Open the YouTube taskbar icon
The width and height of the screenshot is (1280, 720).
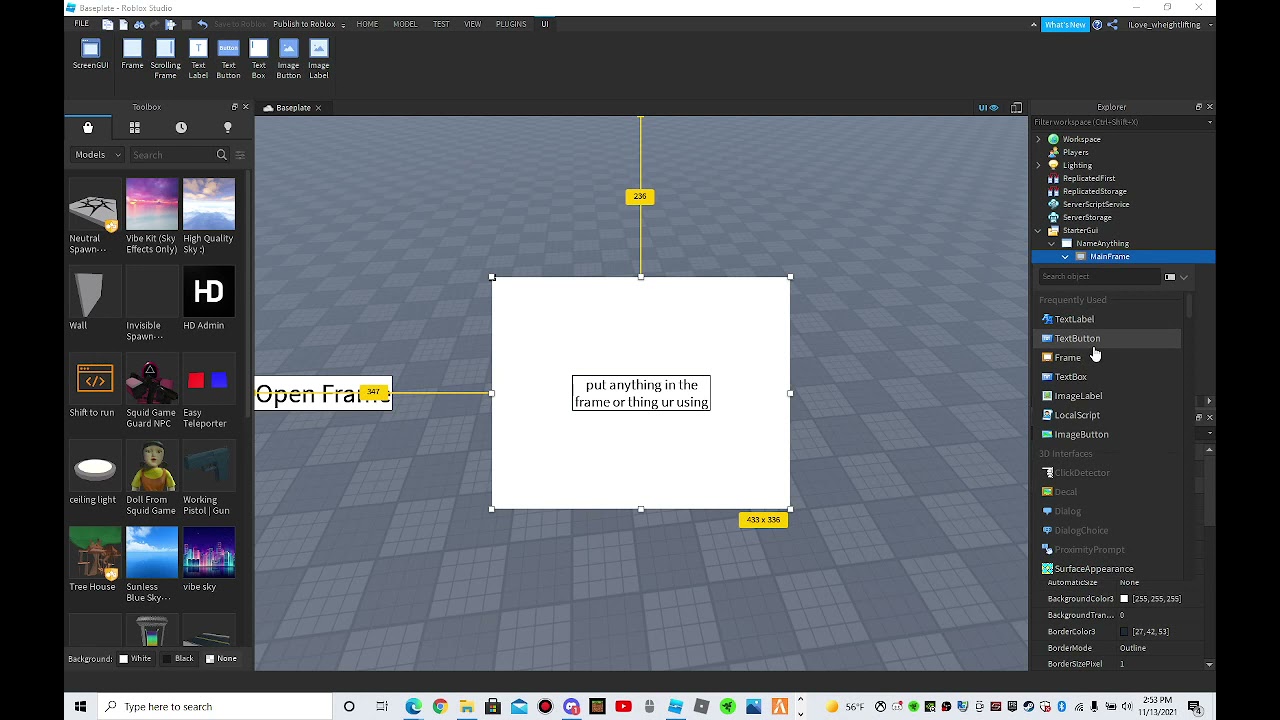click(623, 707)
